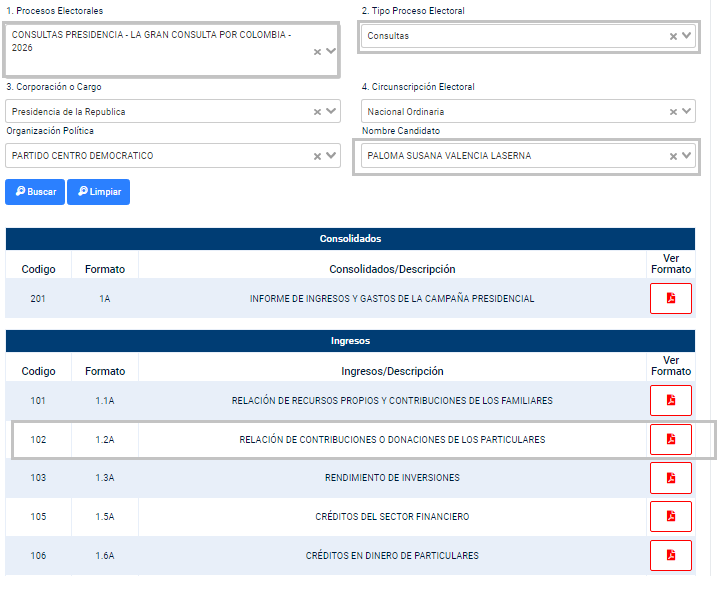
Task: Click the Nacional Ordinaria field text
Action: click(x=406, y=112)
